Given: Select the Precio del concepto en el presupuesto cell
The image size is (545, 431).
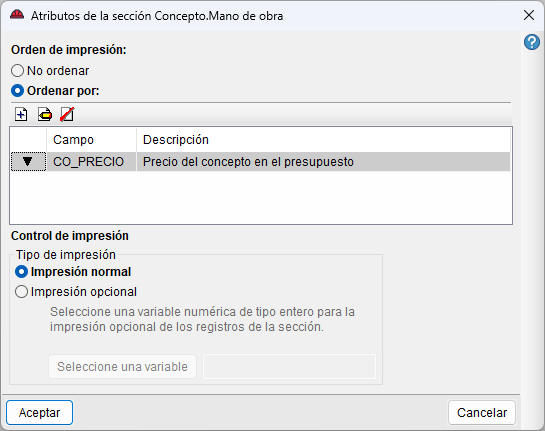Looking at the screenshot, I should click(x=323, y=162).
